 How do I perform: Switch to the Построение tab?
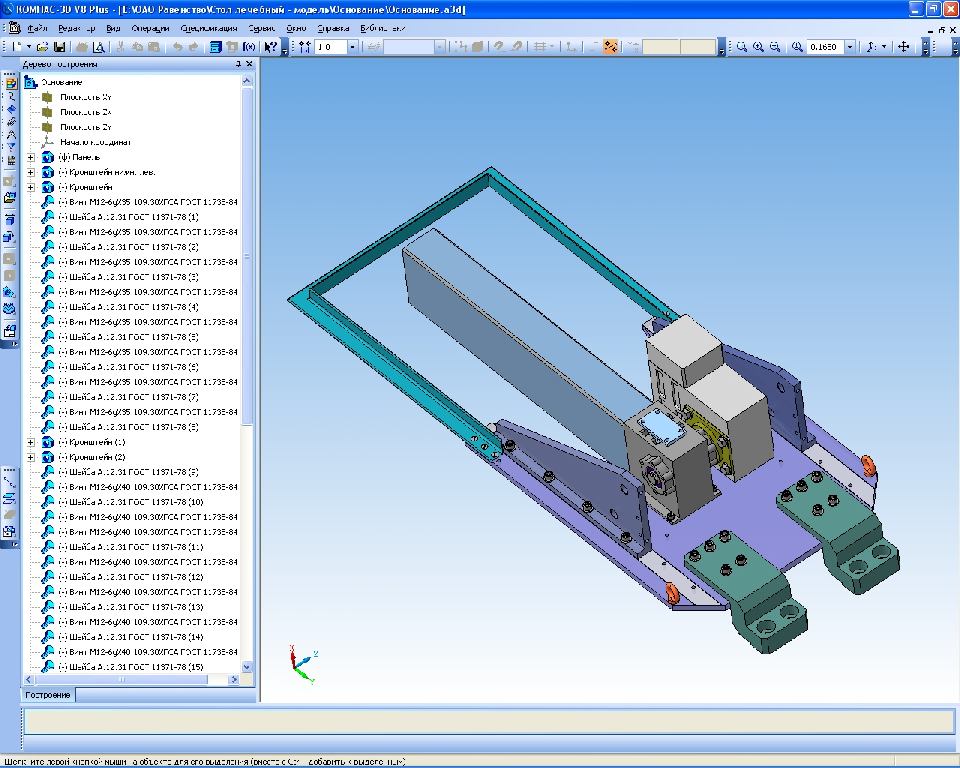[x=48, y=694]
